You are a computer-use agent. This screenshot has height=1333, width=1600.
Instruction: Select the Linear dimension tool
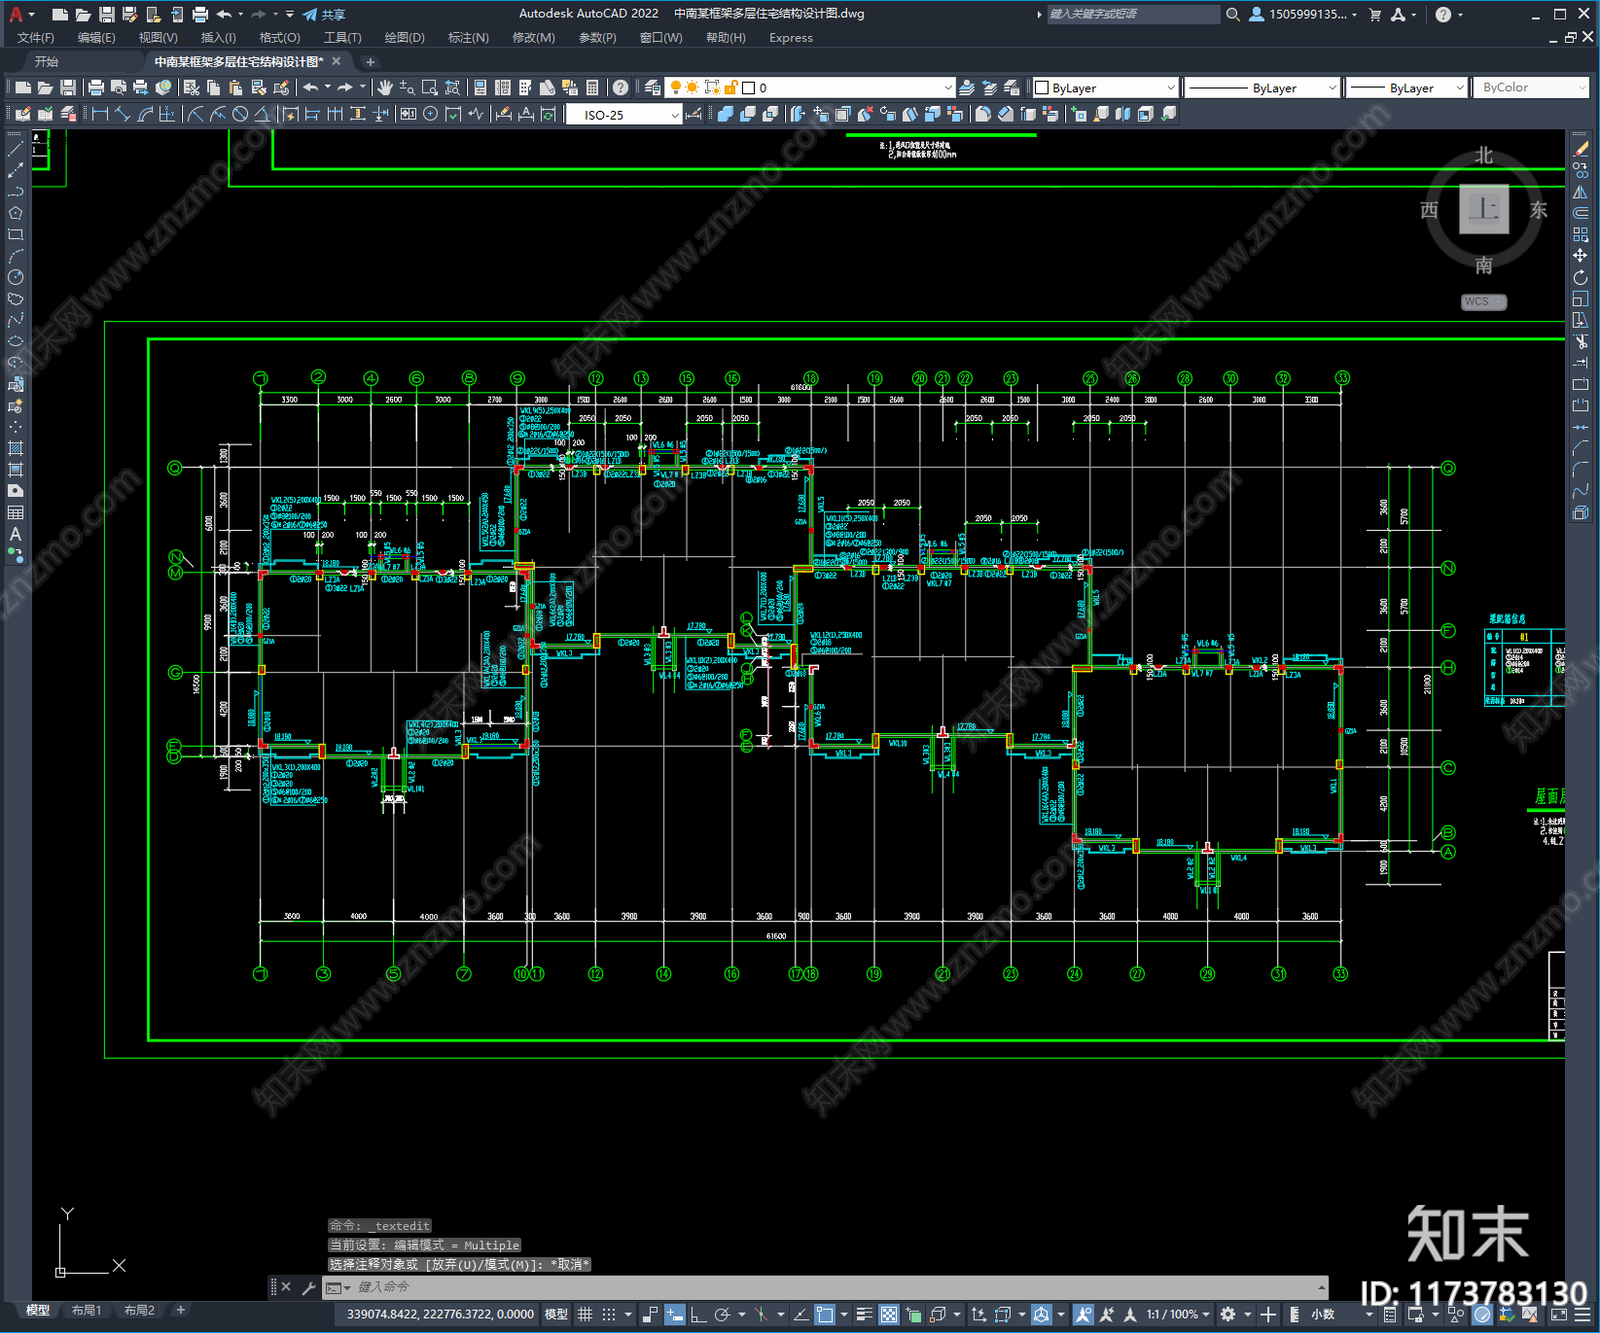[100, 114]
